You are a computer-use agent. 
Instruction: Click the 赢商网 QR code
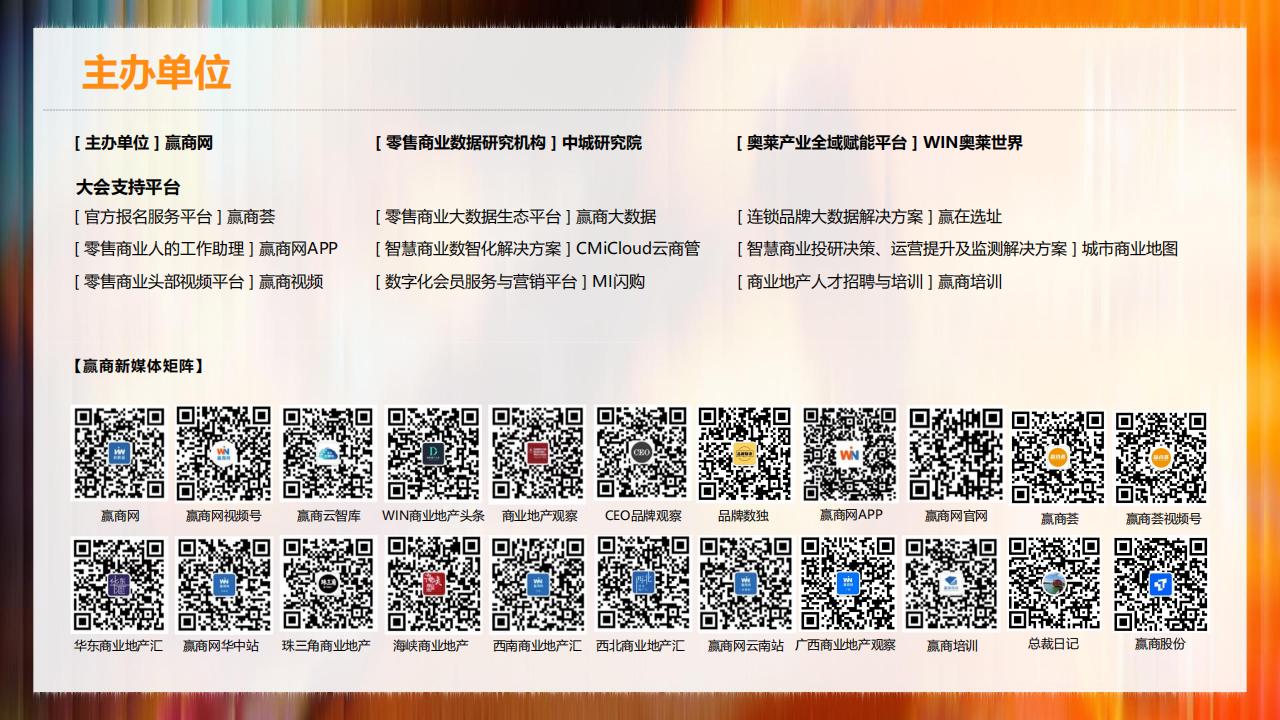point(119,453)
